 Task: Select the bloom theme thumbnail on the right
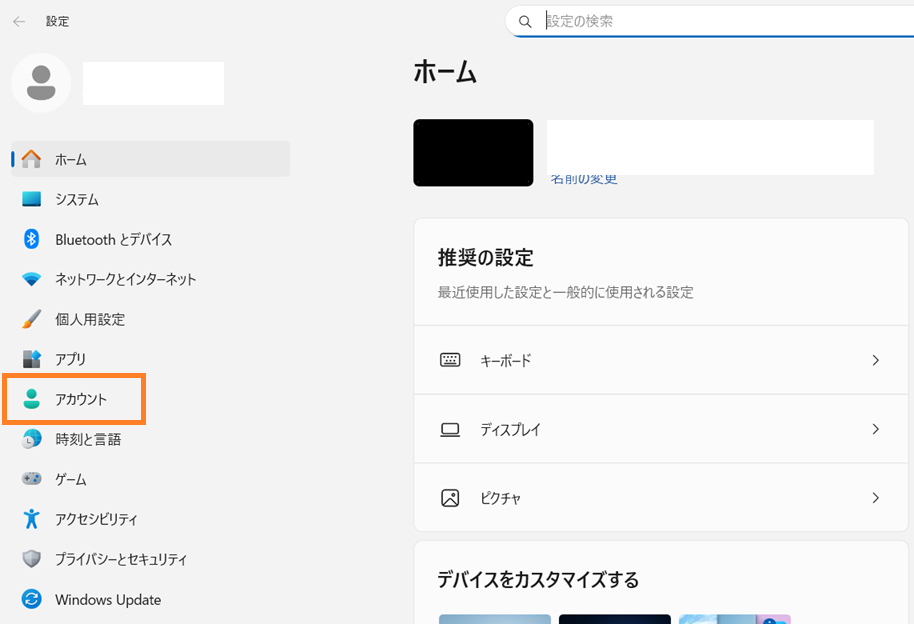click(x=734, y=619)
